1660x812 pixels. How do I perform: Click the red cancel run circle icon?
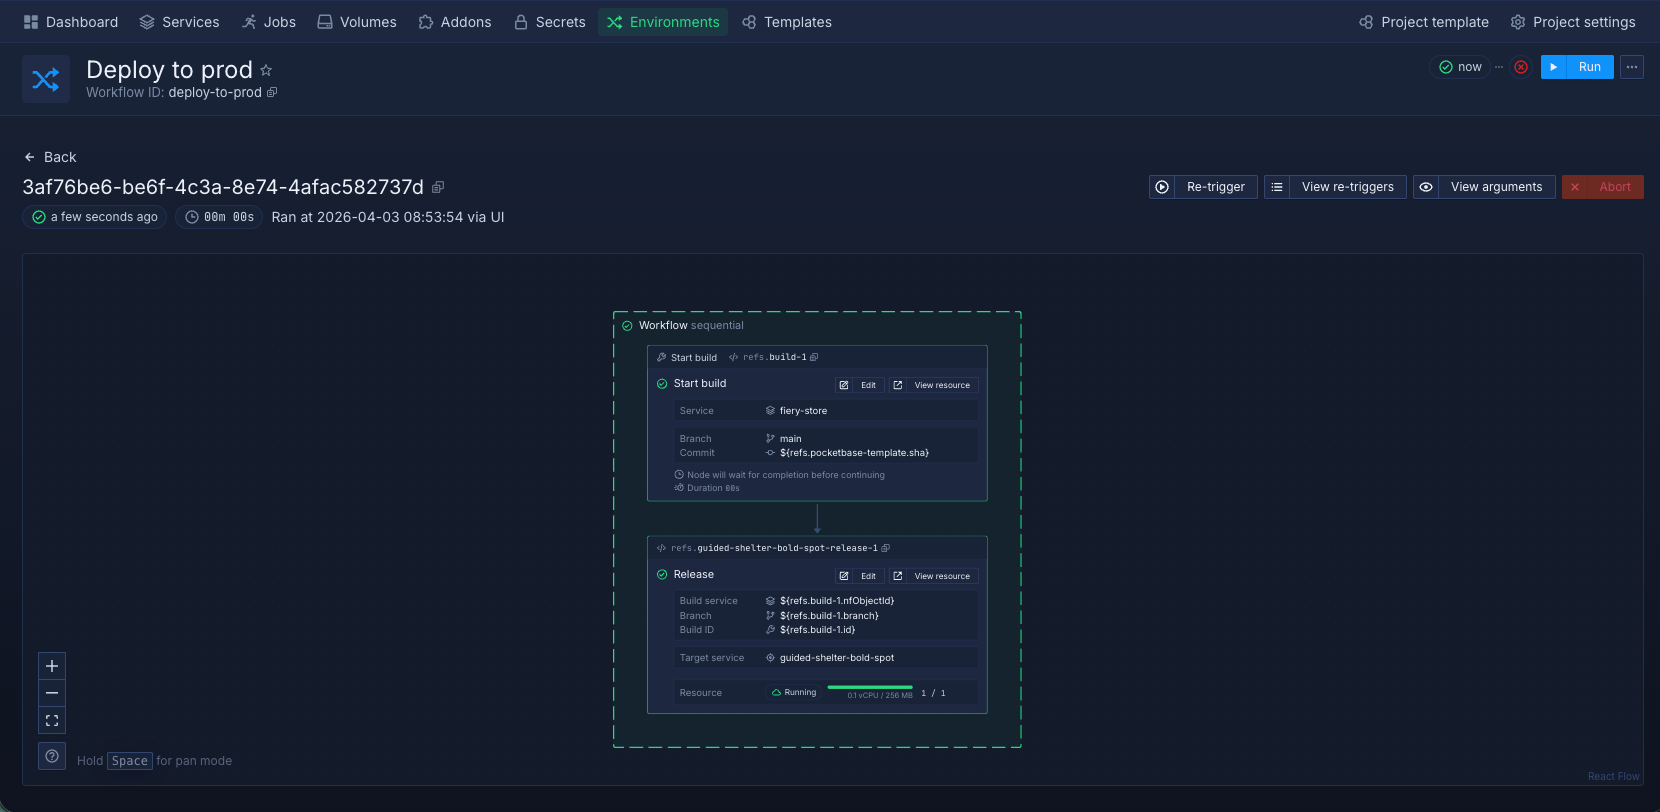click(x=1521, y=67)
